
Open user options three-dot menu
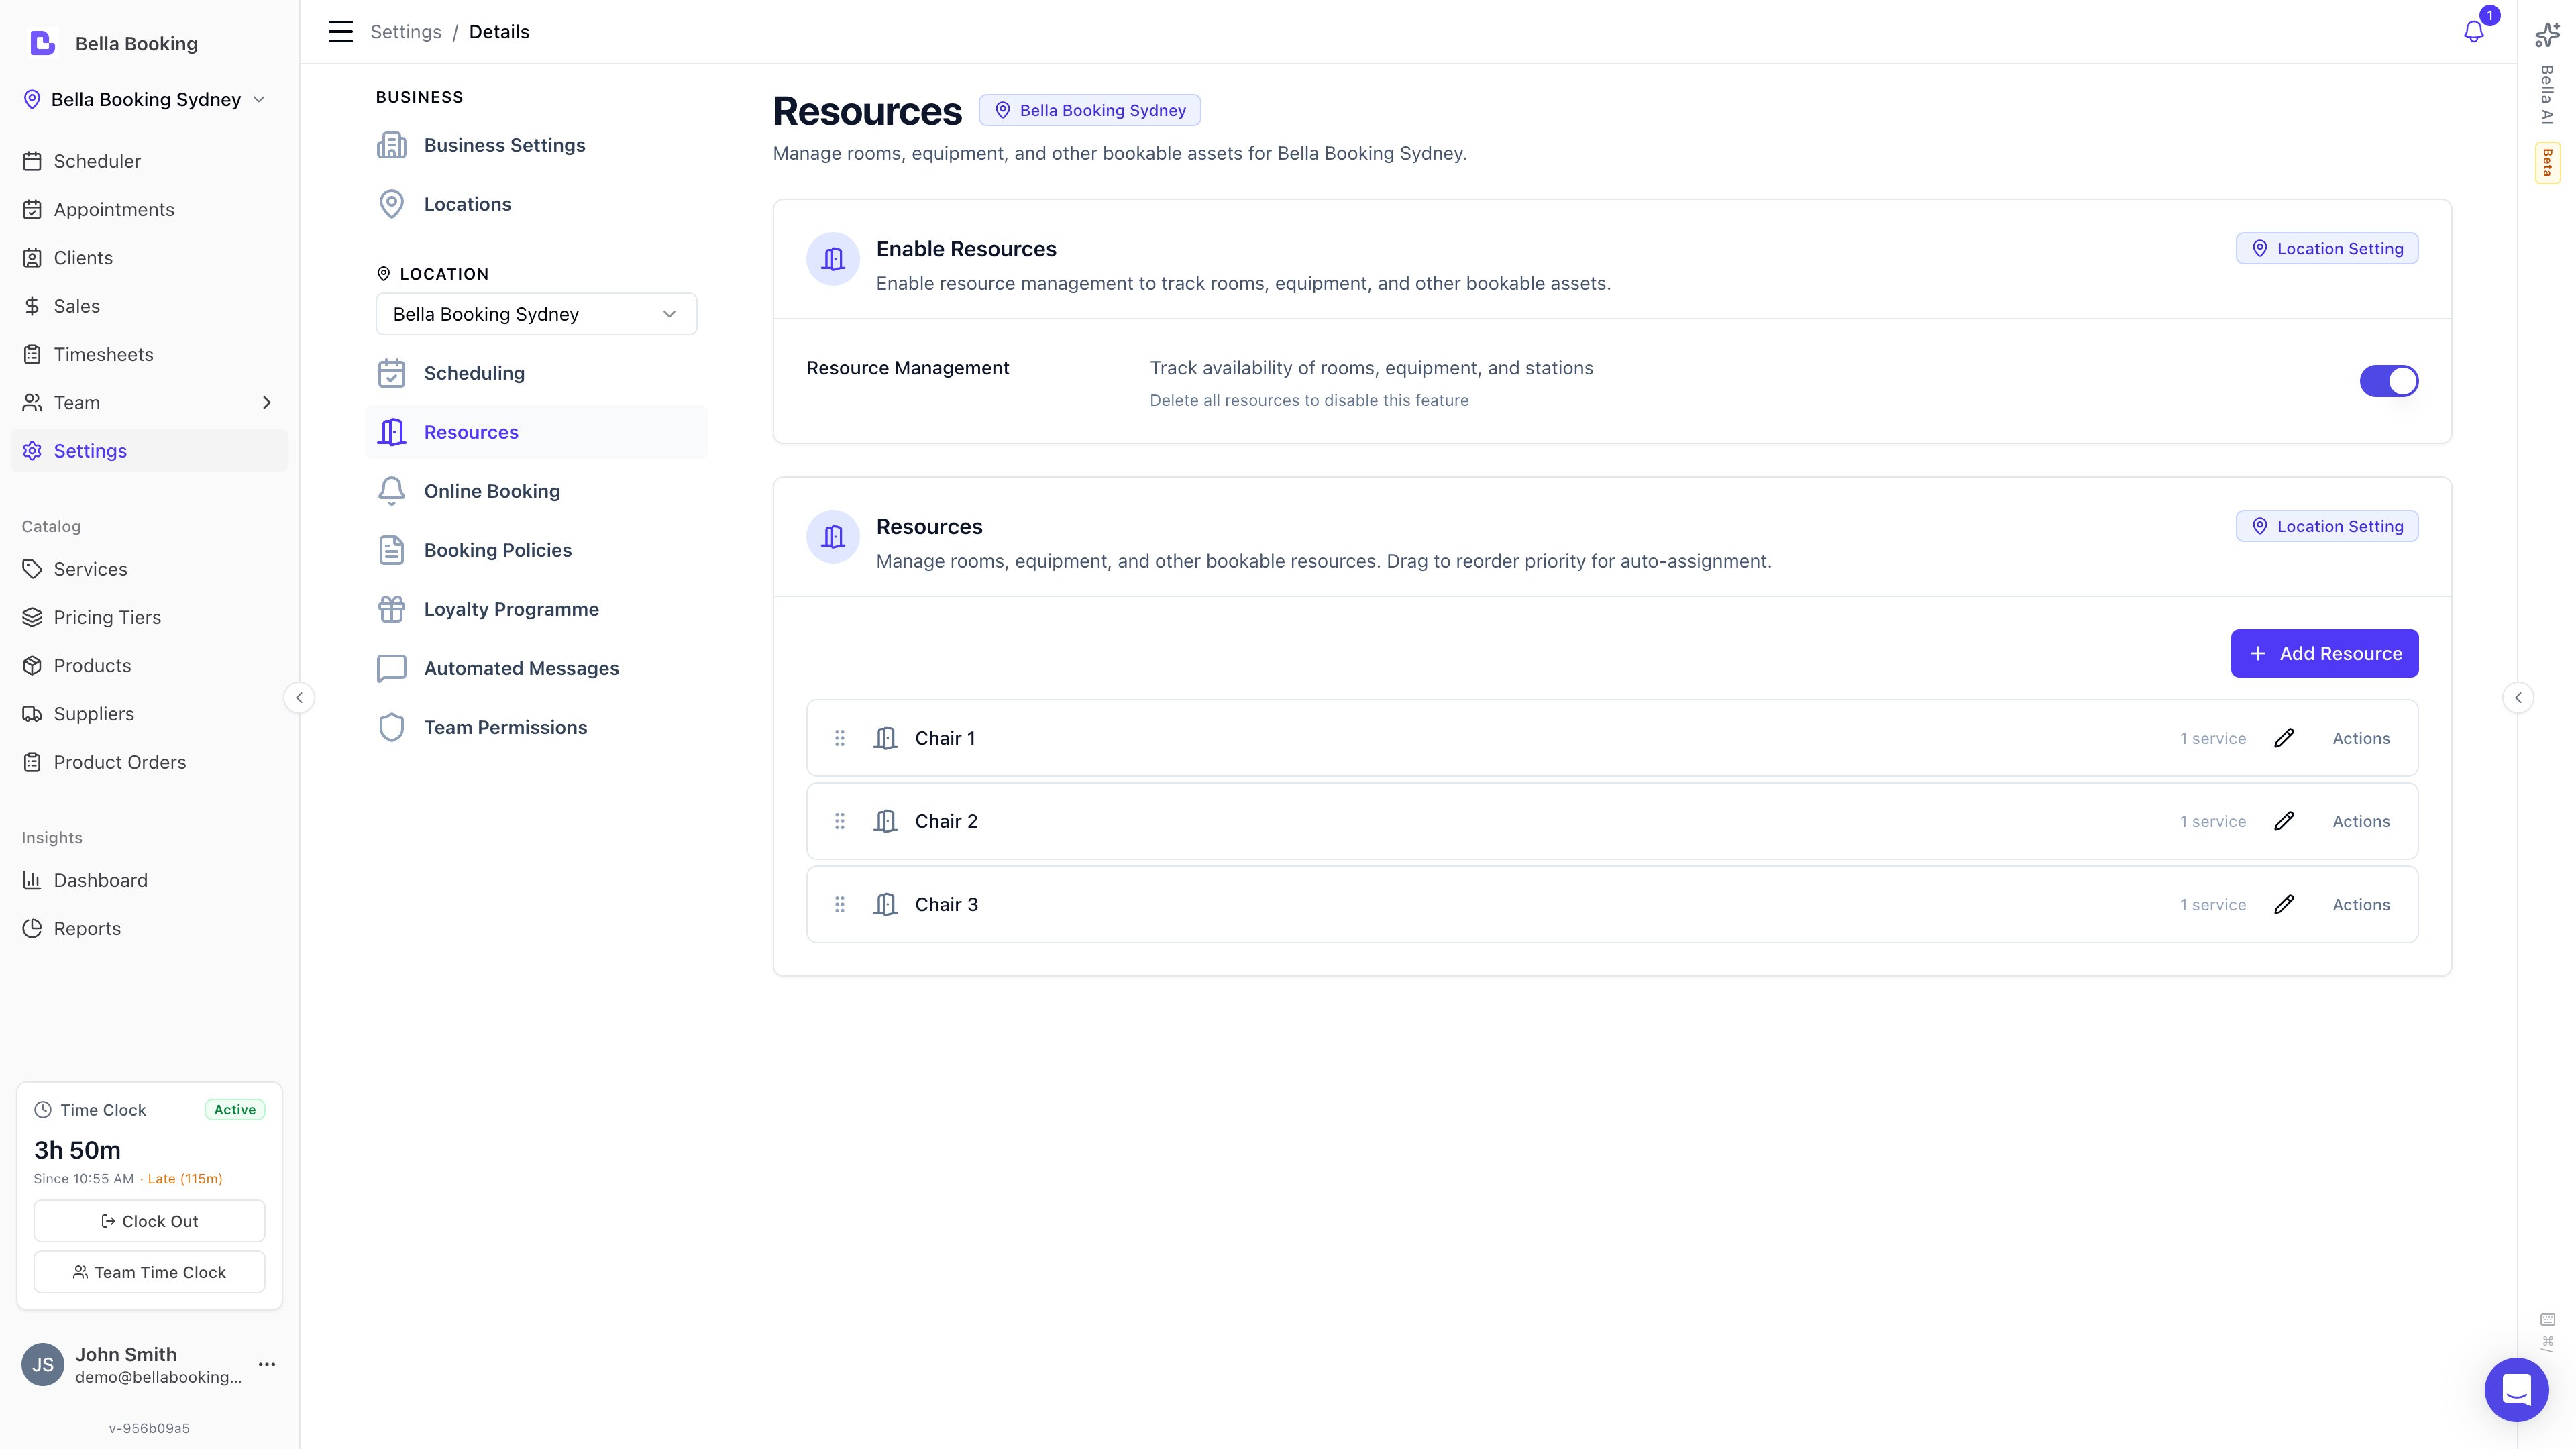pos(267,1364)
